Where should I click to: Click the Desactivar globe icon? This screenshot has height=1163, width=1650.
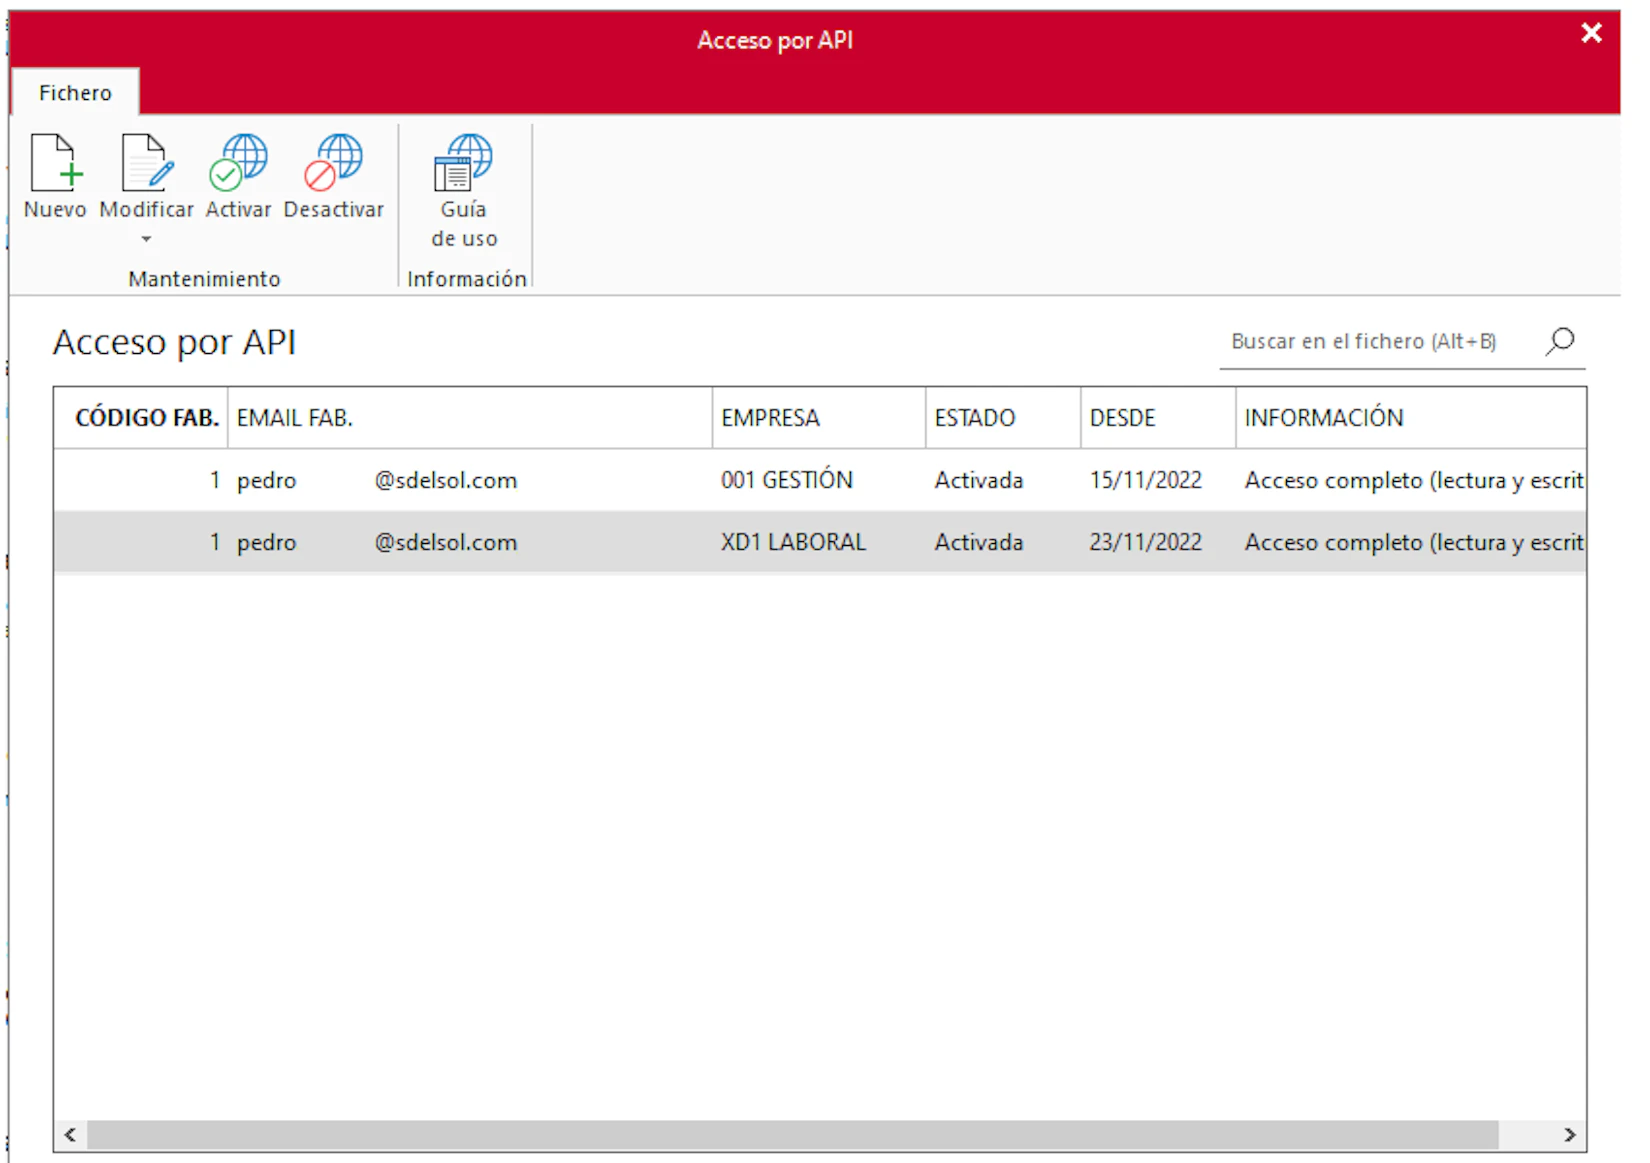pyautogui.click(x=333, y=163)
